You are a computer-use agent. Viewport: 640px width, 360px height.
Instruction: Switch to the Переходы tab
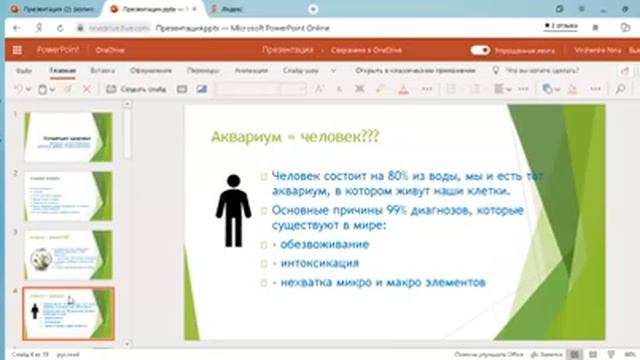coord(203,71)
